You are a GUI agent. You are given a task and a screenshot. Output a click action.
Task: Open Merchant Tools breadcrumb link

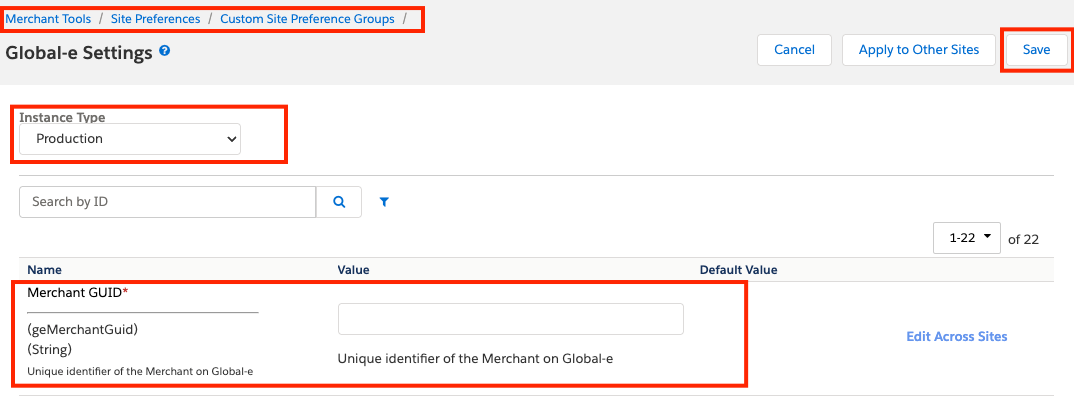coord(48,18)
